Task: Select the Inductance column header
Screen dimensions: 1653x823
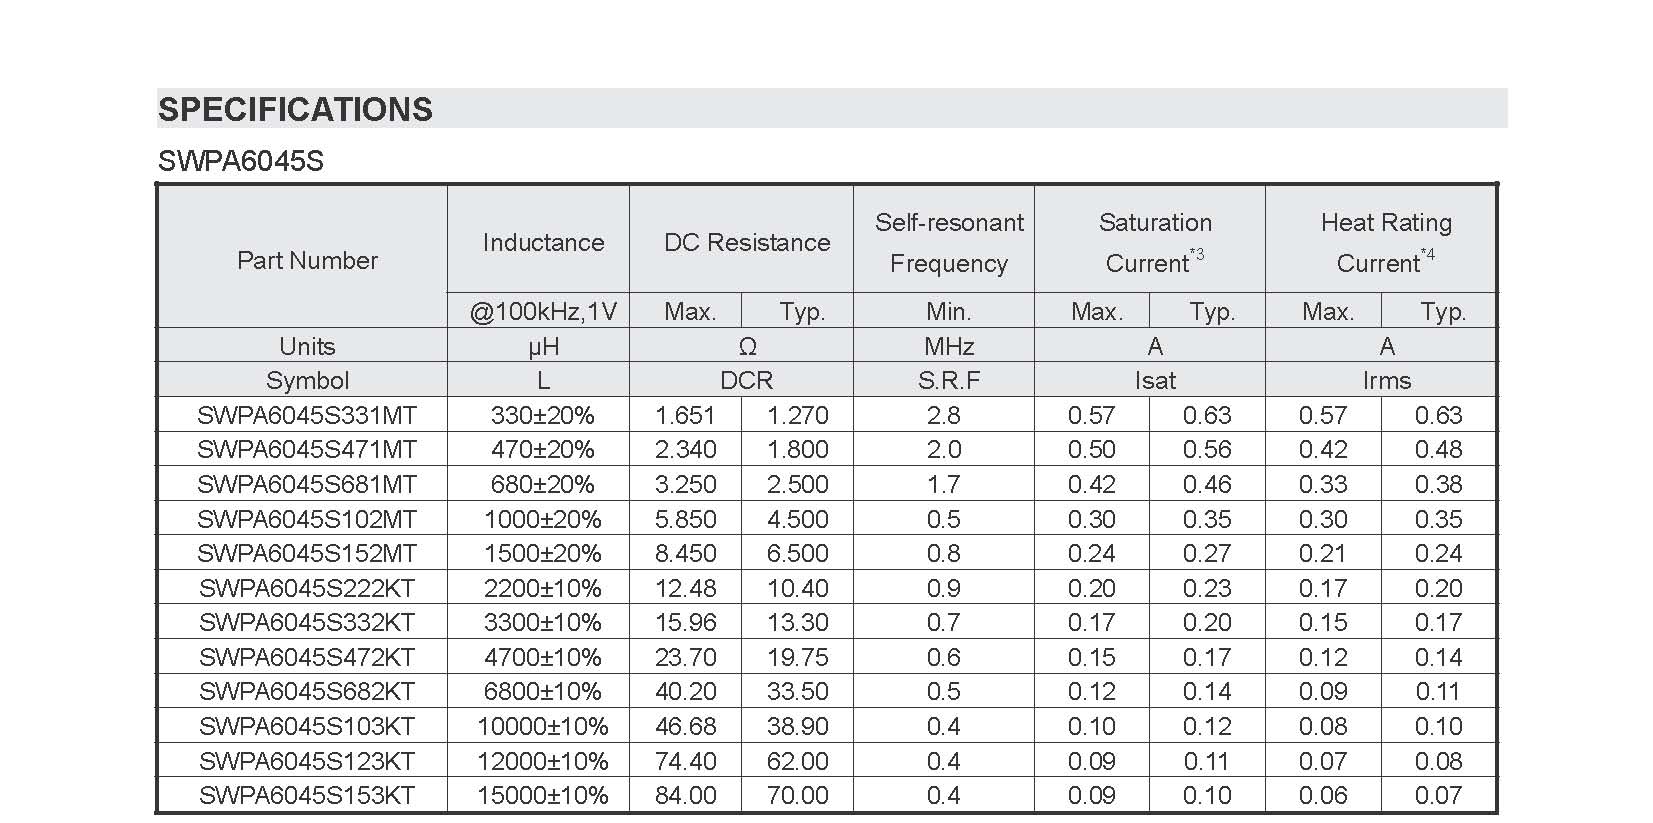Action: click(543, 242)
